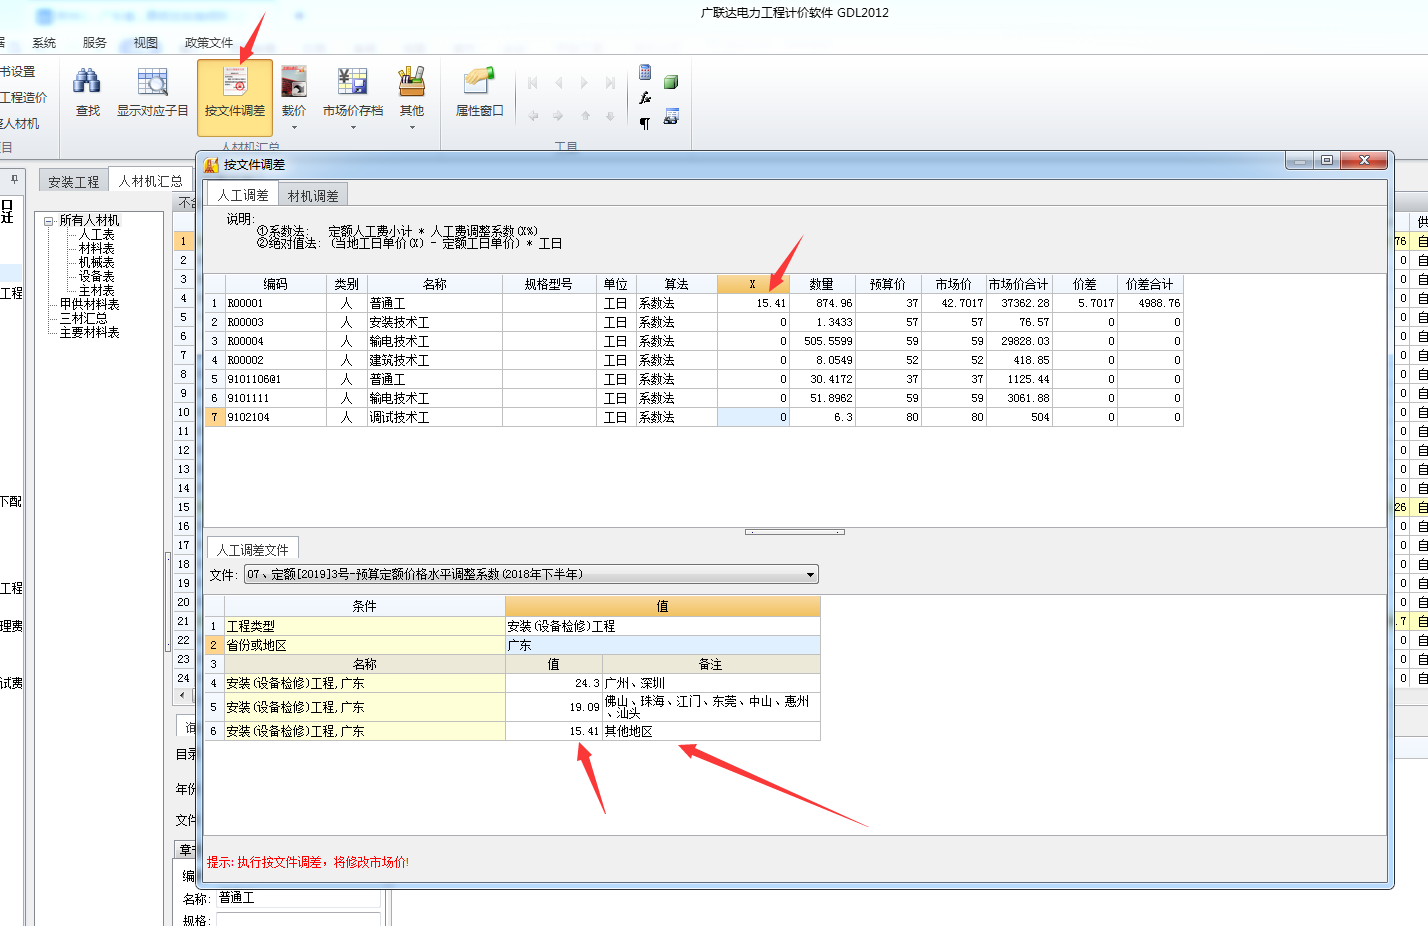Click the 显示对应子目 toolbar icon
This screenshot has height=926, width=1428.
pyautogui.click(x=152, y=82)
